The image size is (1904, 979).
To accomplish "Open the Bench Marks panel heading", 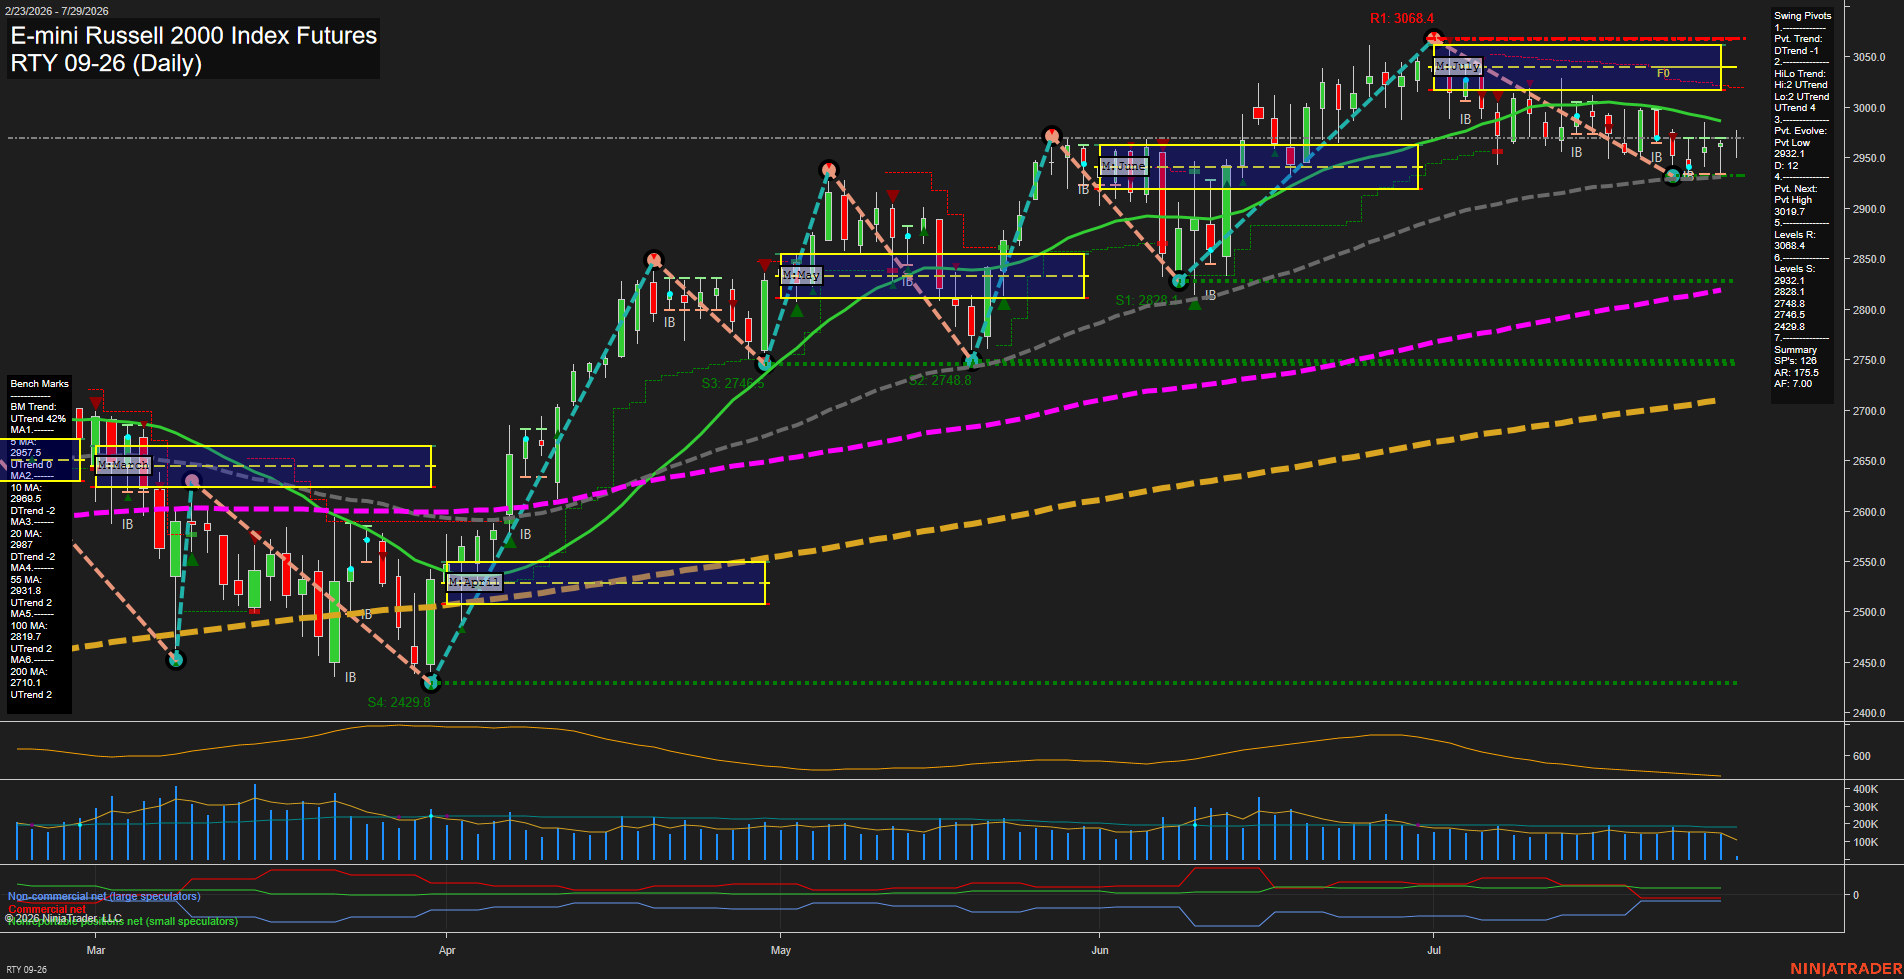I will click(40, 384).
